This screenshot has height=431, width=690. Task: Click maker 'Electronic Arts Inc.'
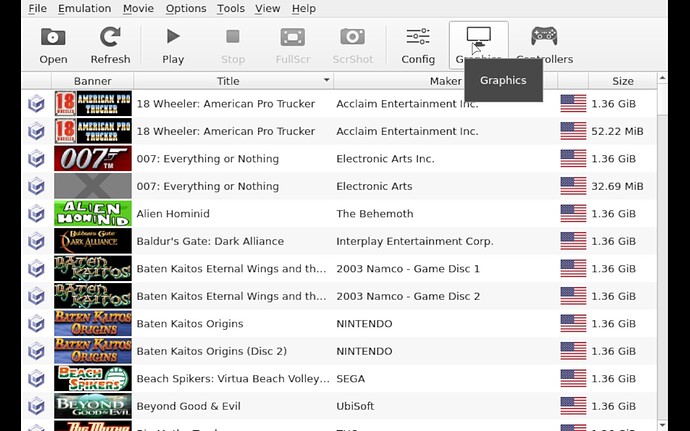pos(385,159)
